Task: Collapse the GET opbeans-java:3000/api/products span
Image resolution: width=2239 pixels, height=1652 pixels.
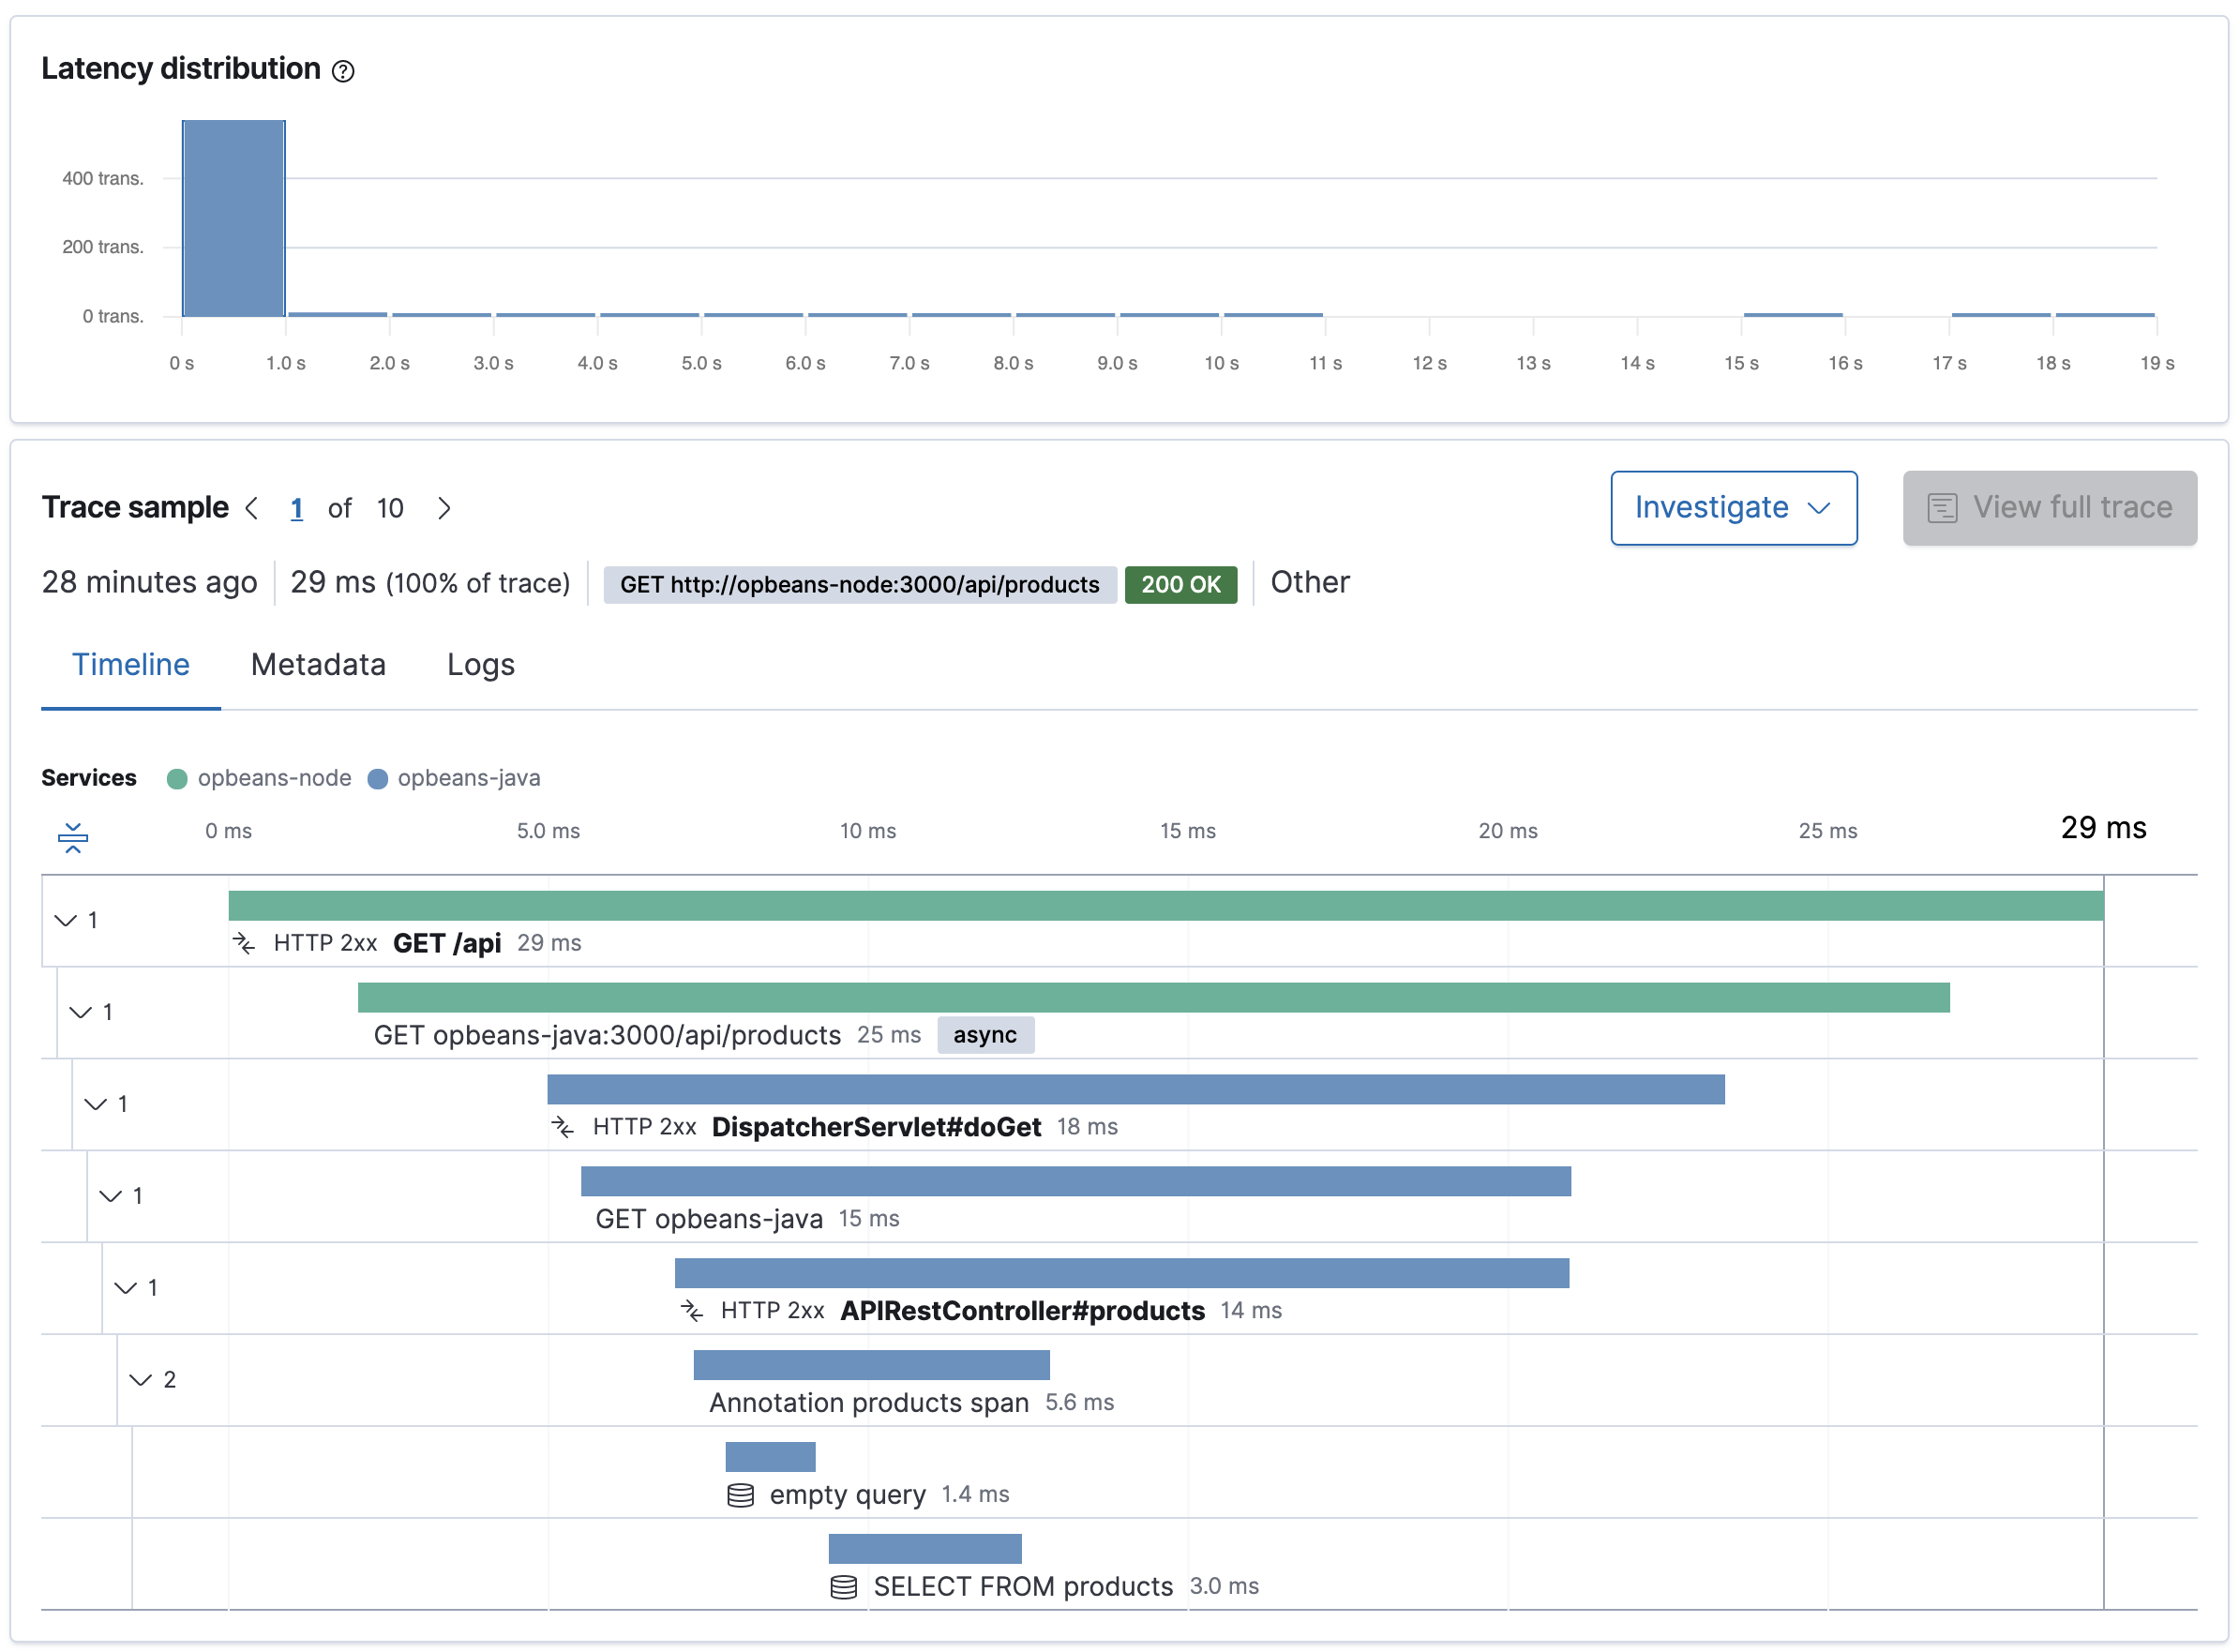Action: pos(81,1011)
